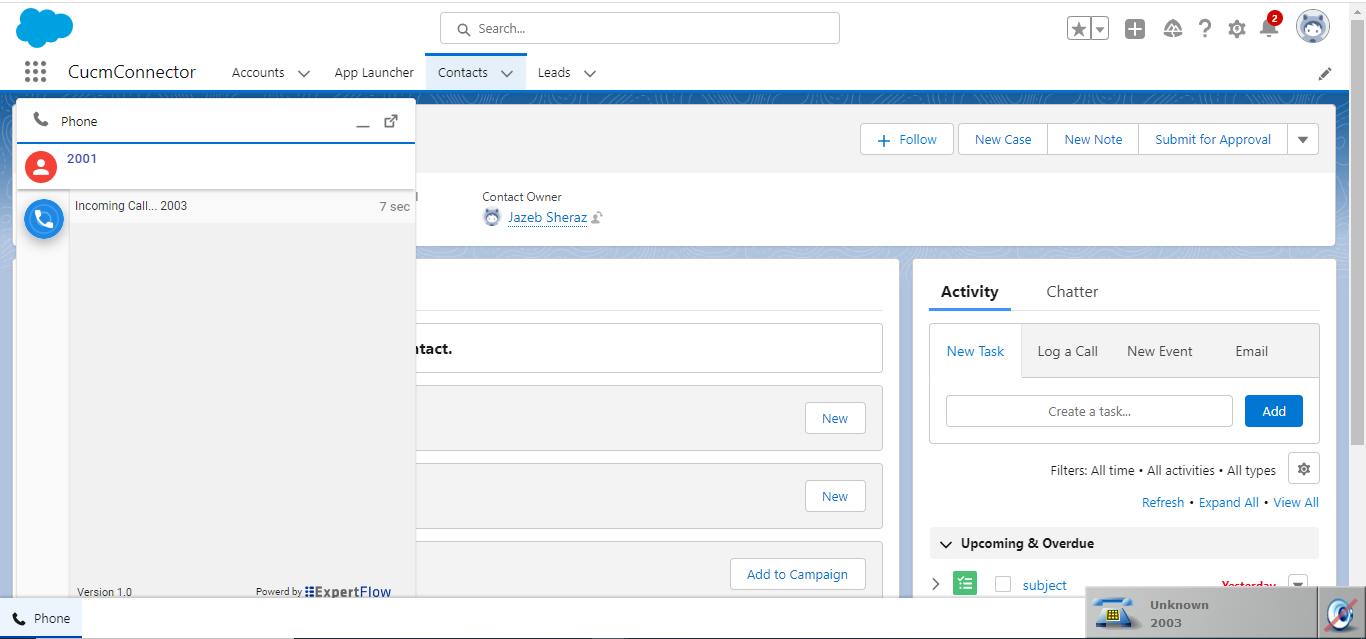Switch to the Chatter tab

point(1072,292)
